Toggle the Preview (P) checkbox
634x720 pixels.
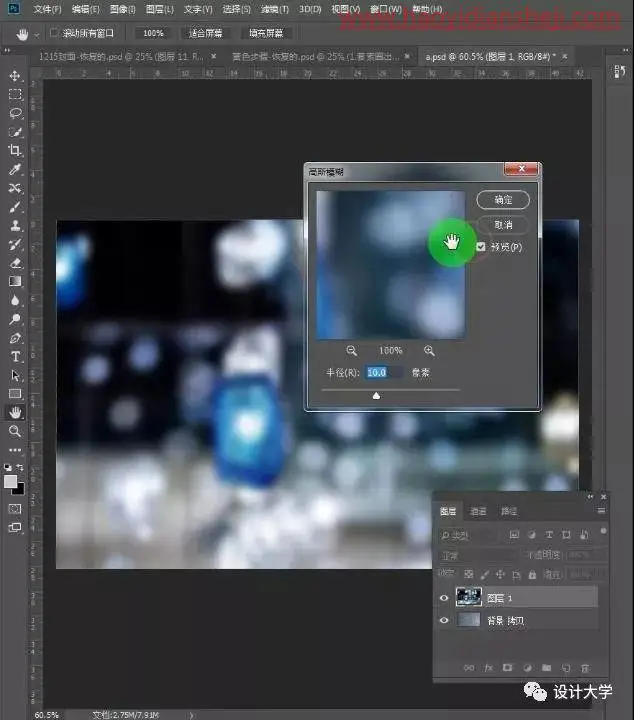pos(481,247)
